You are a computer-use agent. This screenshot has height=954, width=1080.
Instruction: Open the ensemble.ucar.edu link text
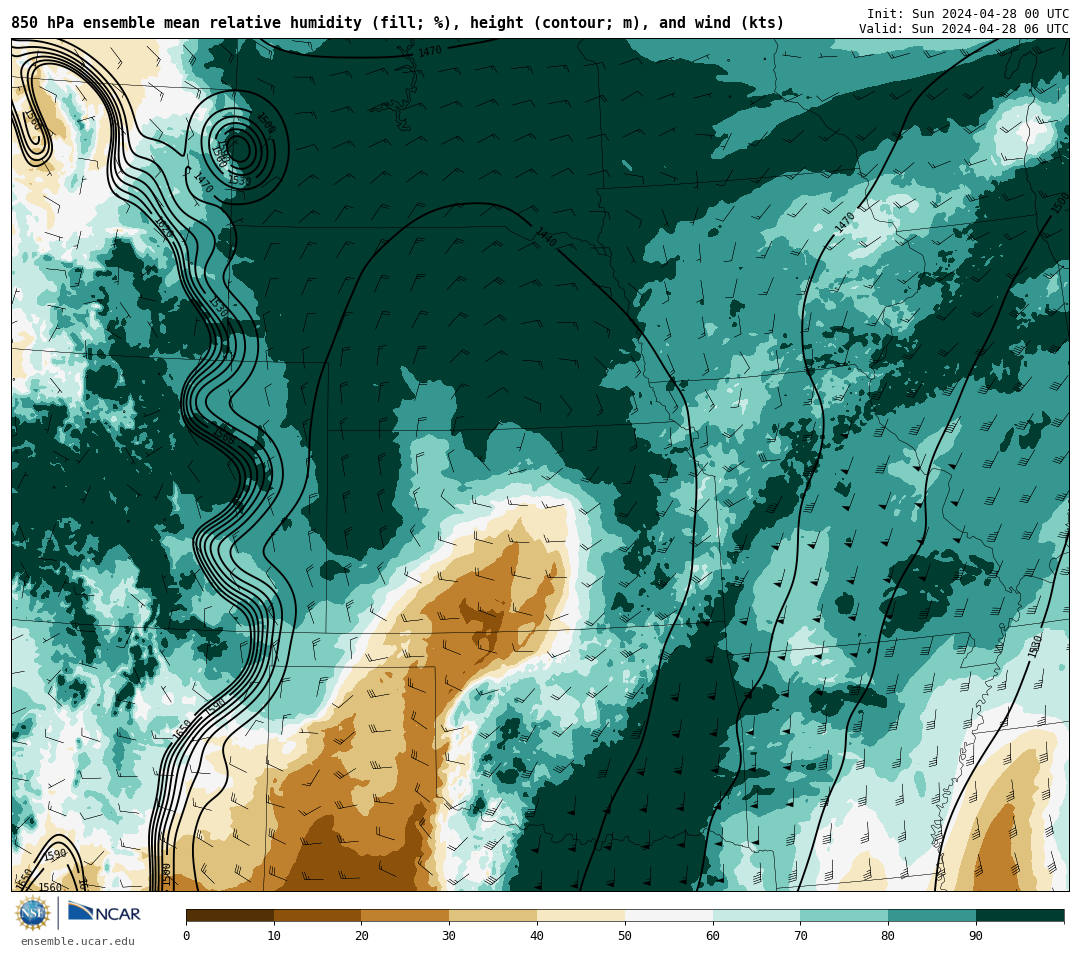pos(78,941)
